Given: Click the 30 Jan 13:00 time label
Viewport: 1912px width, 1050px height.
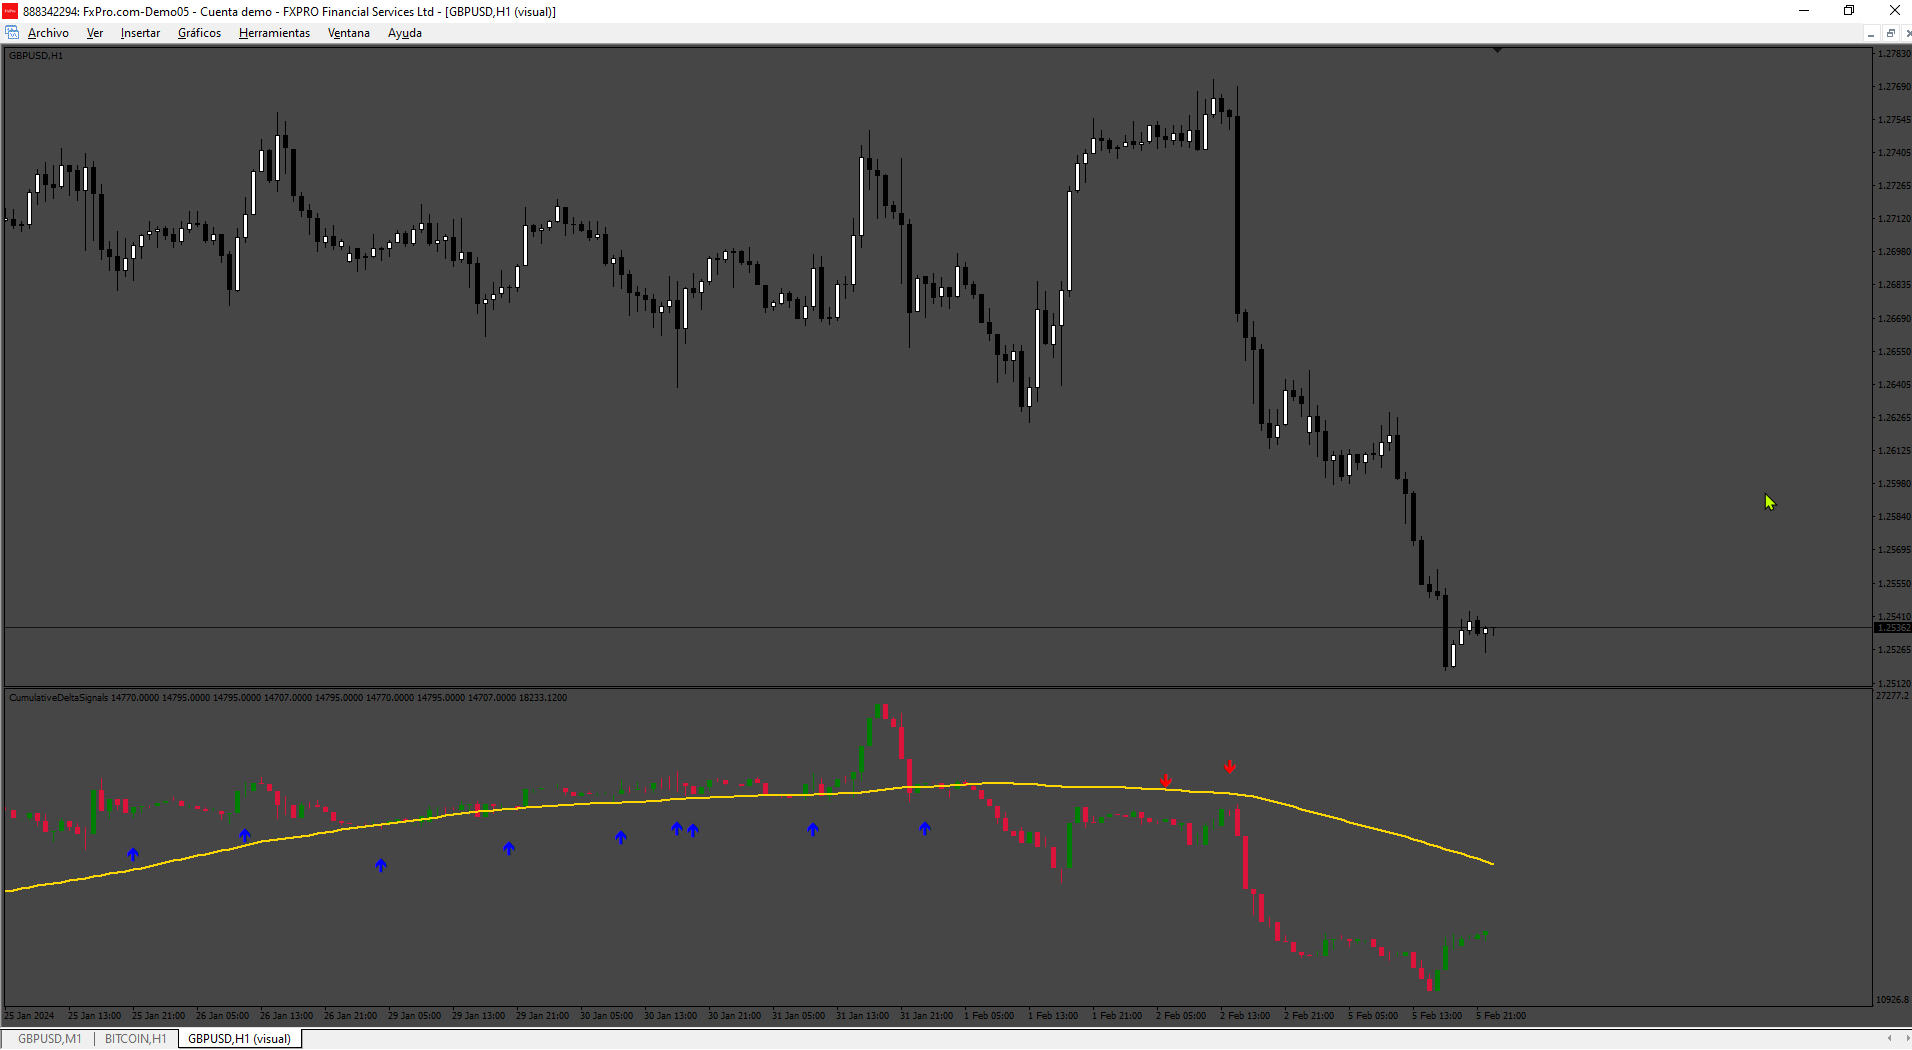Looking at the screenshot, I should (670, 1016).
